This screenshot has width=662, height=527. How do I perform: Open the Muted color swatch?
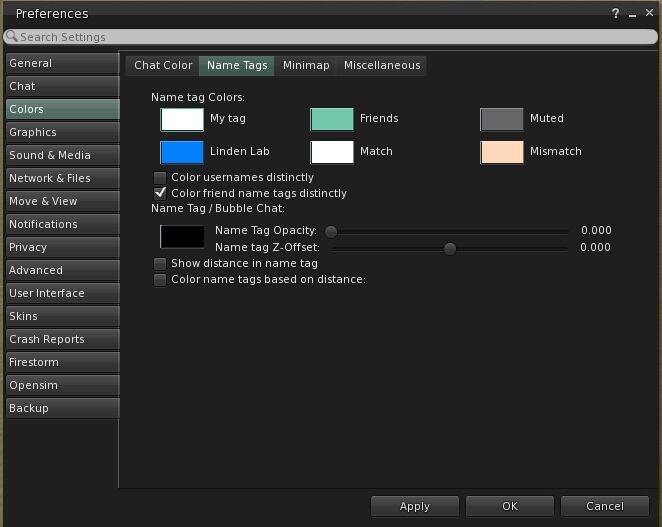coord(502,120)
